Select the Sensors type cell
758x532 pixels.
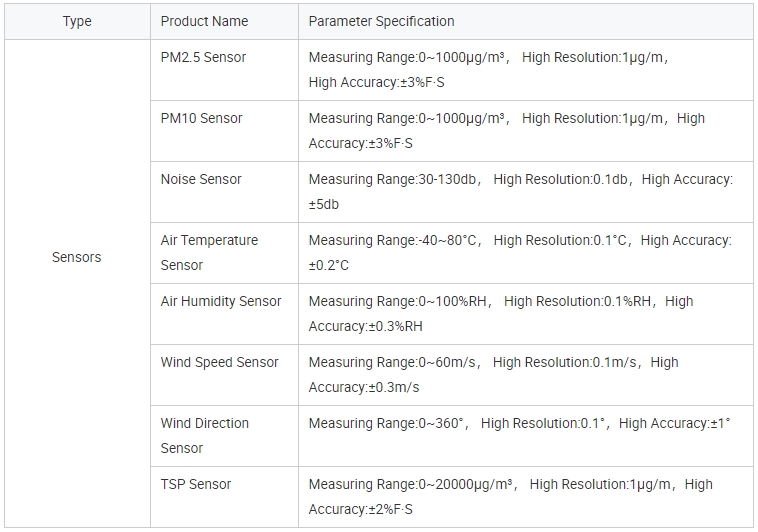77,257
